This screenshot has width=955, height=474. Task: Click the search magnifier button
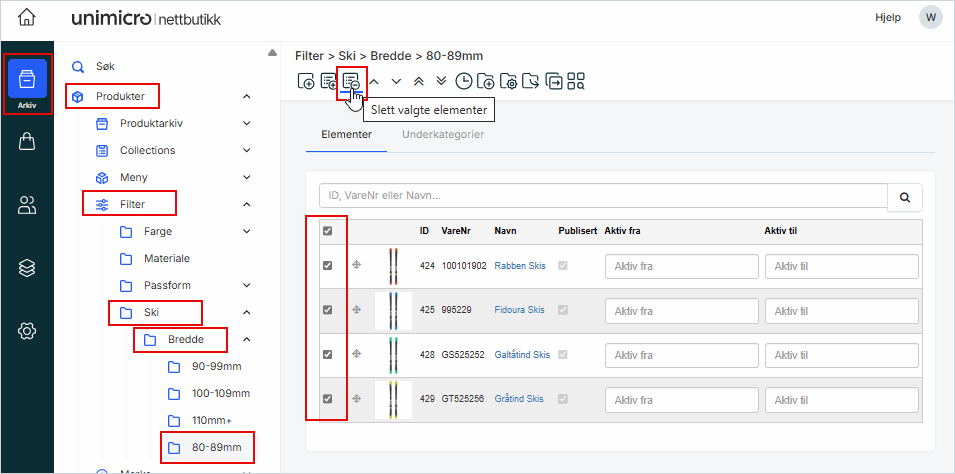[x=904, y=197]
